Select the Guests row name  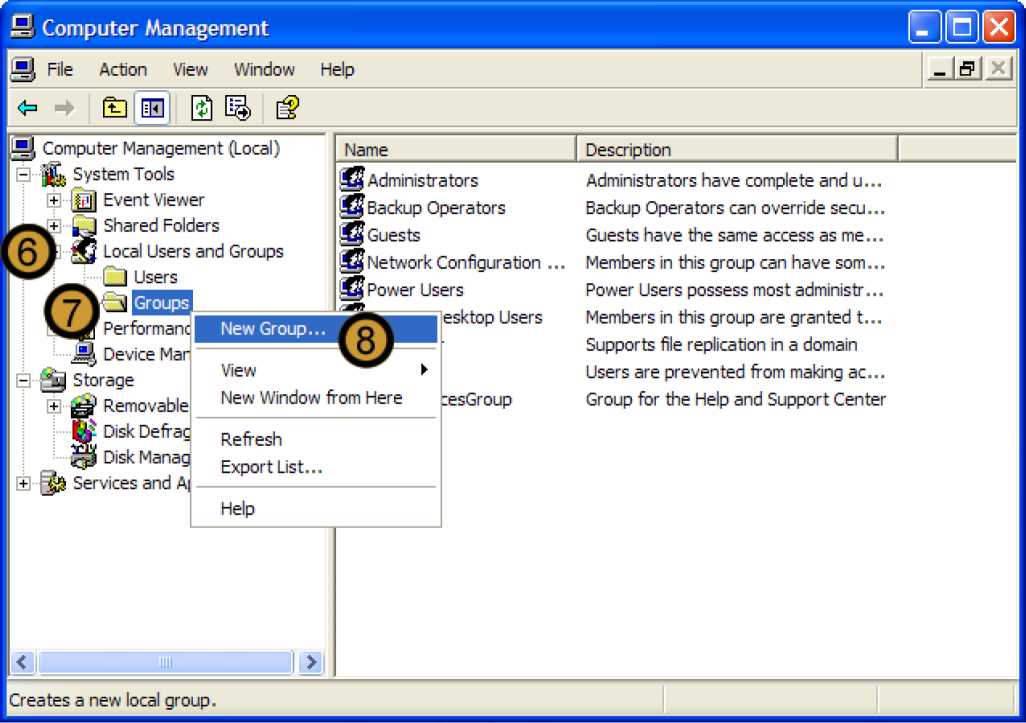(393, 235)
